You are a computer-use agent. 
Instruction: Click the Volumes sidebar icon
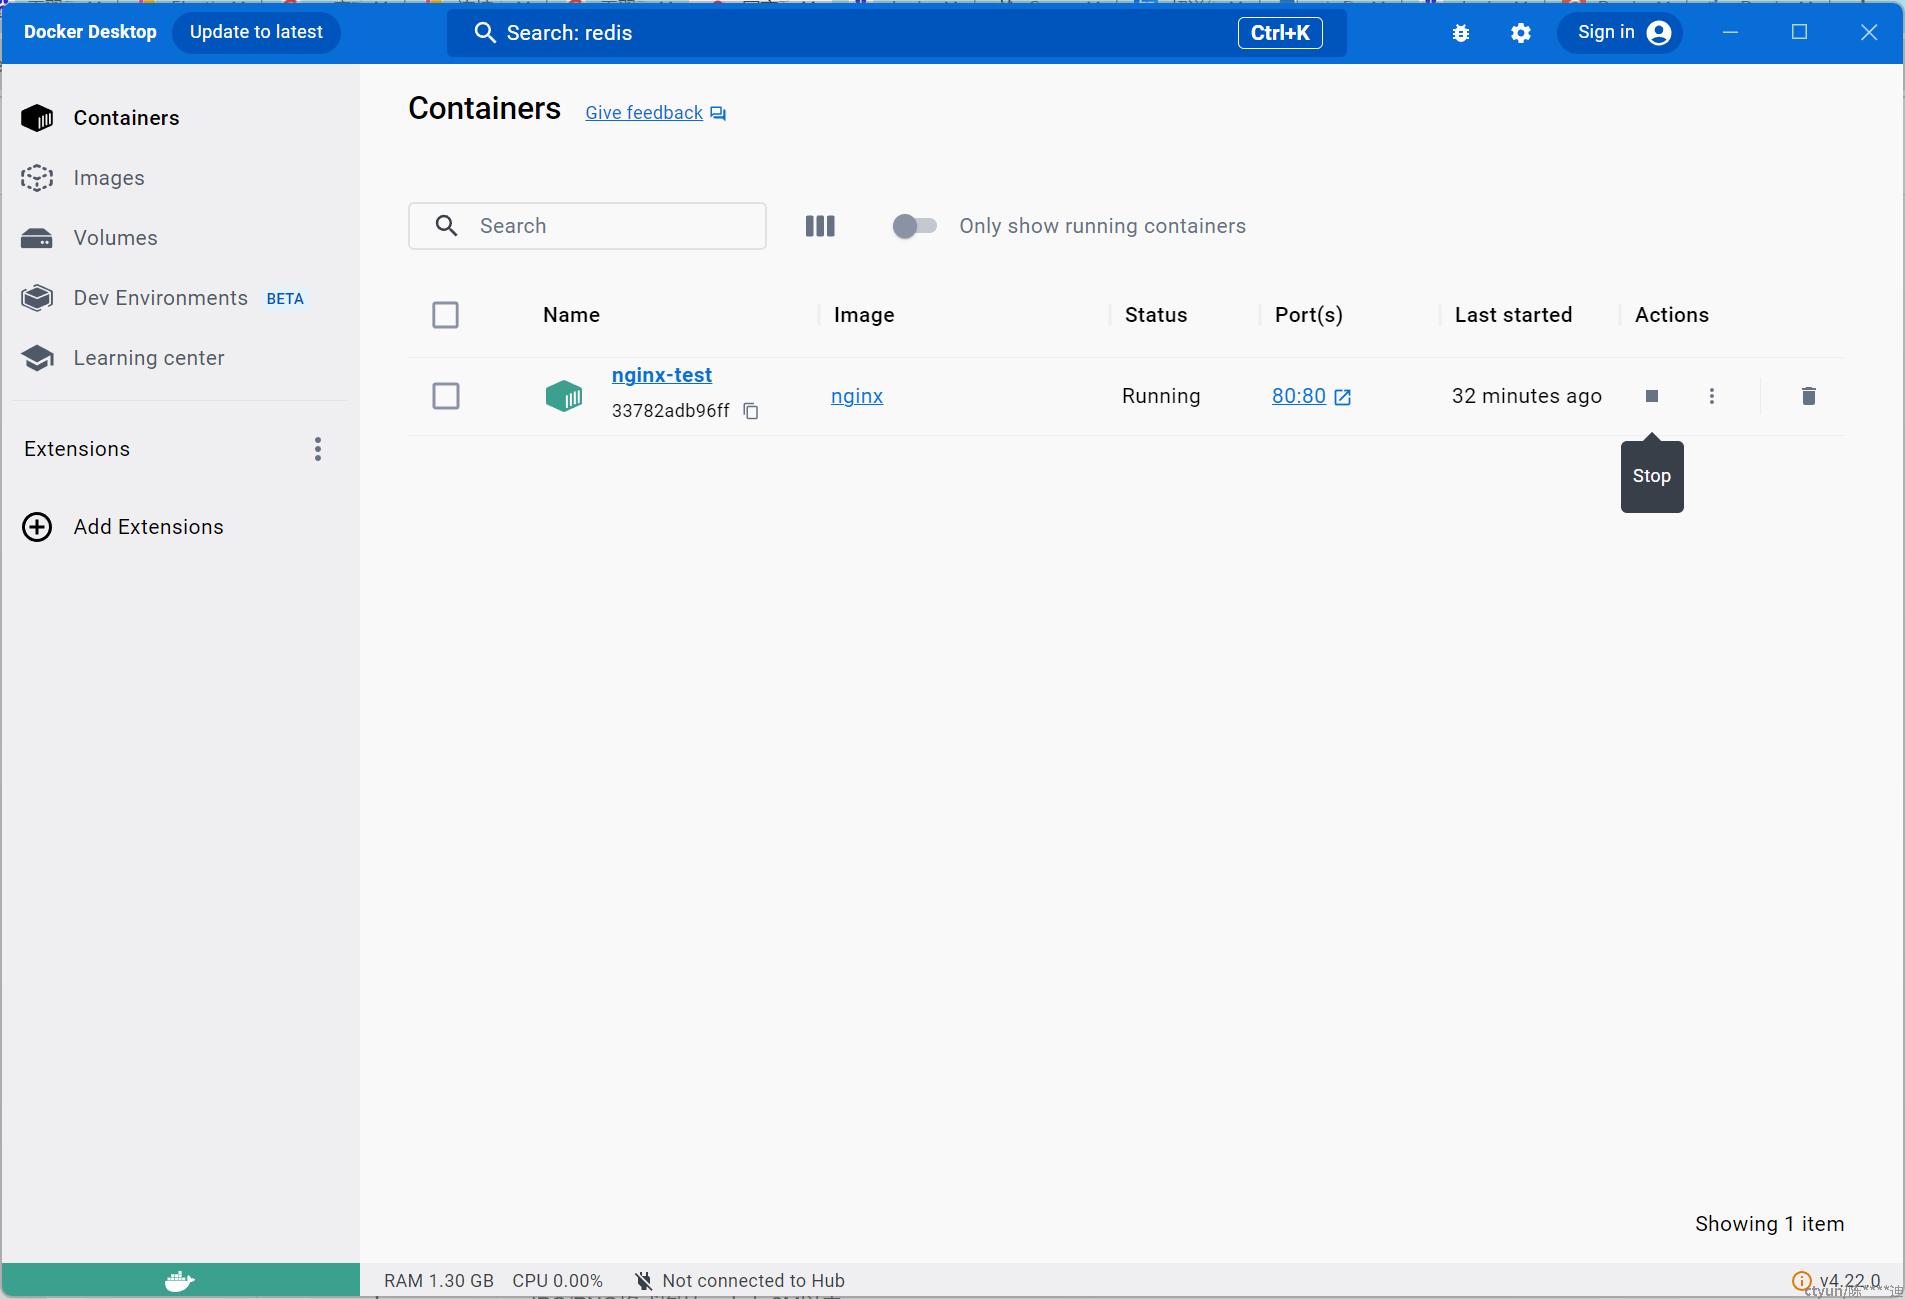coord(37,238)
